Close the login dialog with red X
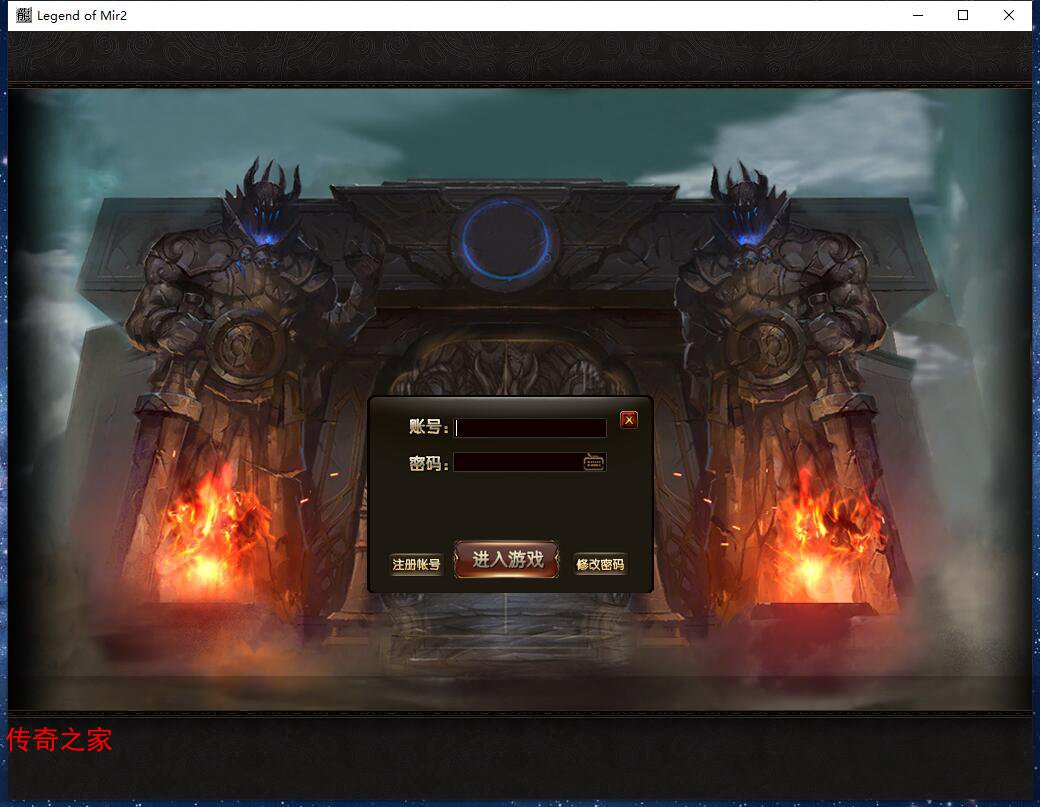 [629, 420]
